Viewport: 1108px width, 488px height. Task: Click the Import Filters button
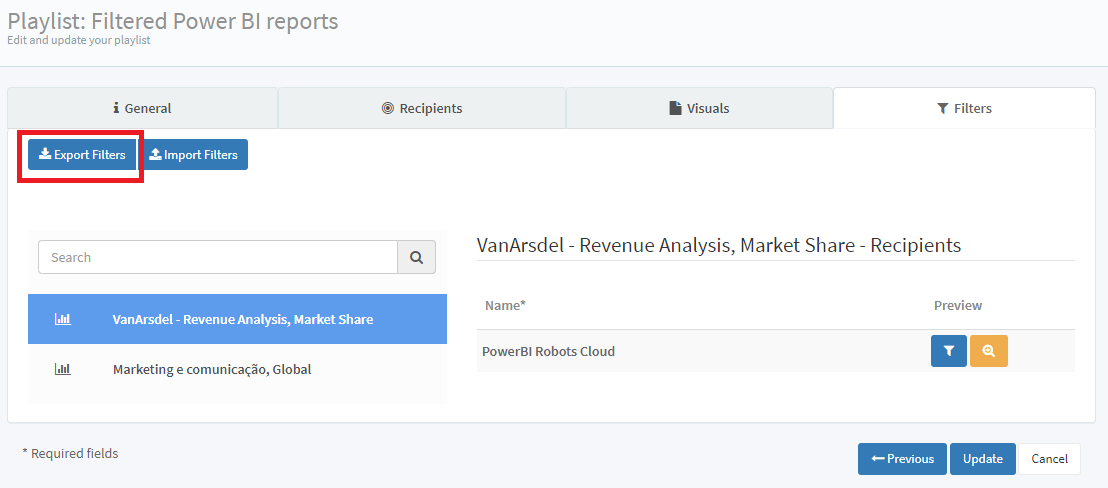pyautogui.click(x=194, y=155)
